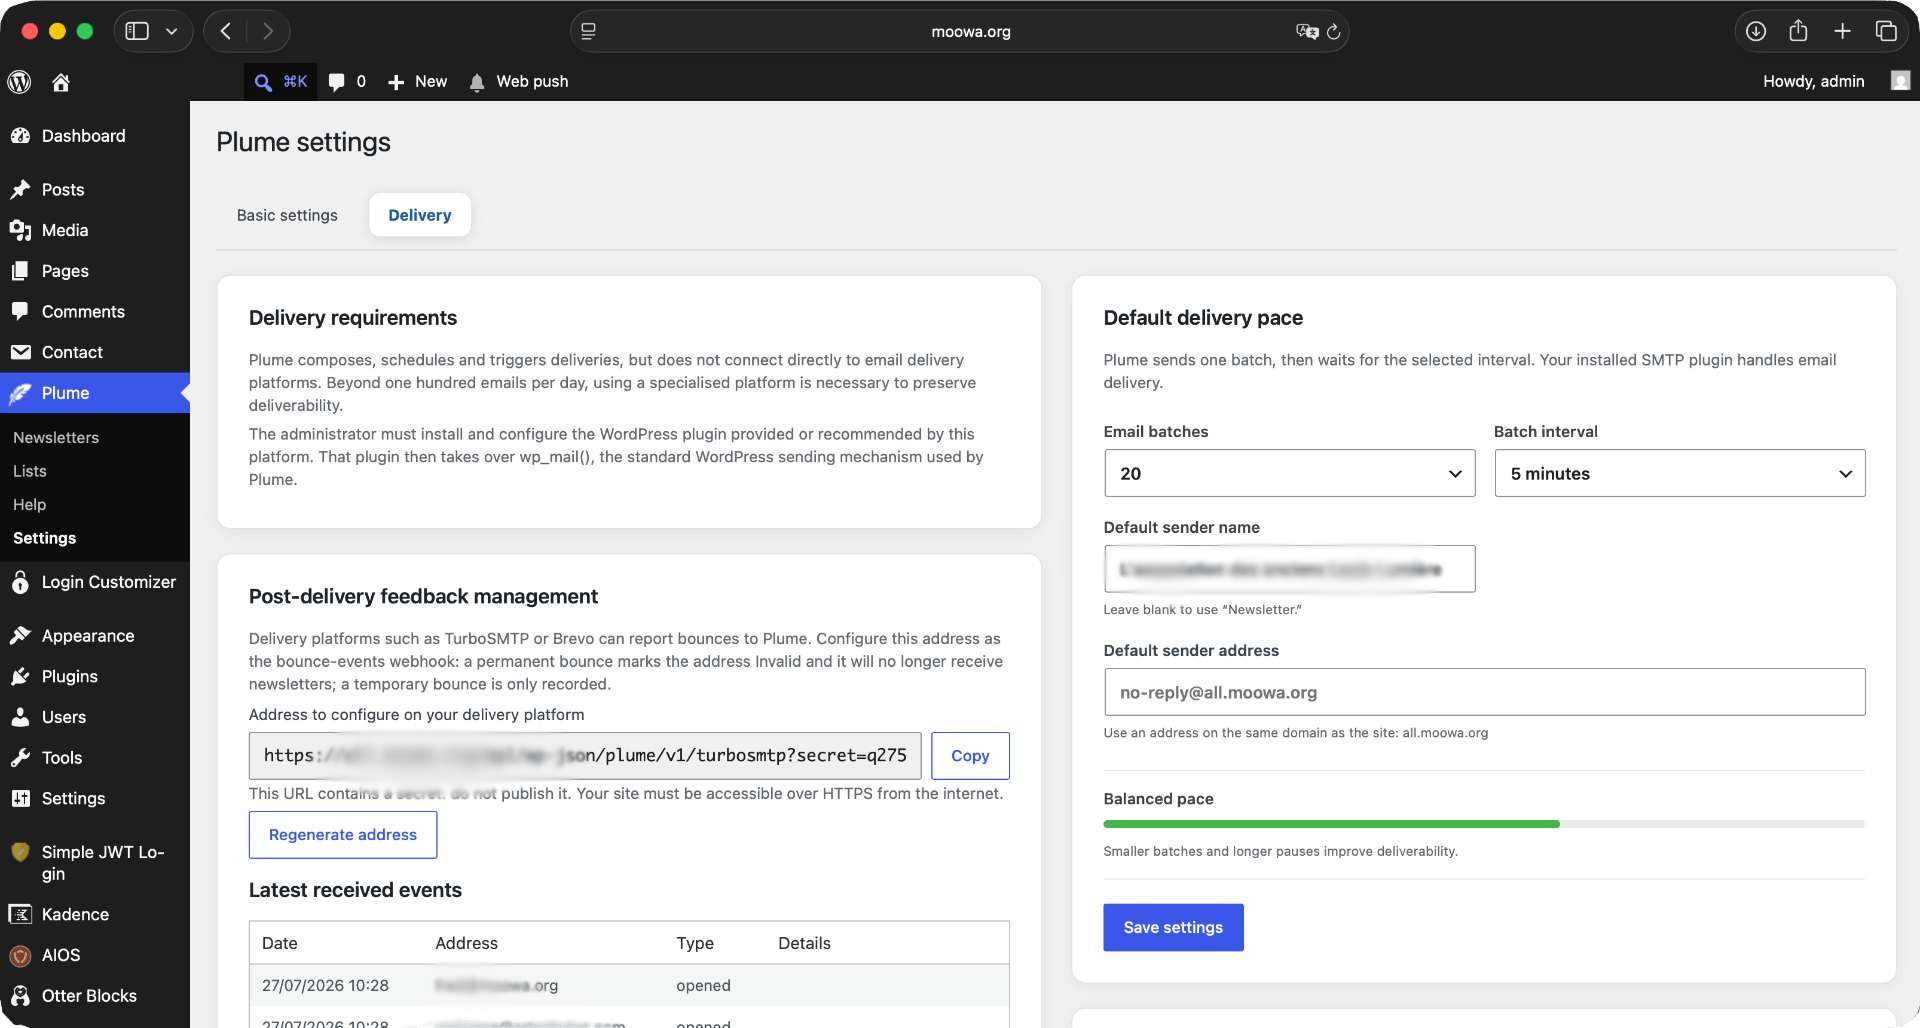Open Web push bell item

coord(518,82)
